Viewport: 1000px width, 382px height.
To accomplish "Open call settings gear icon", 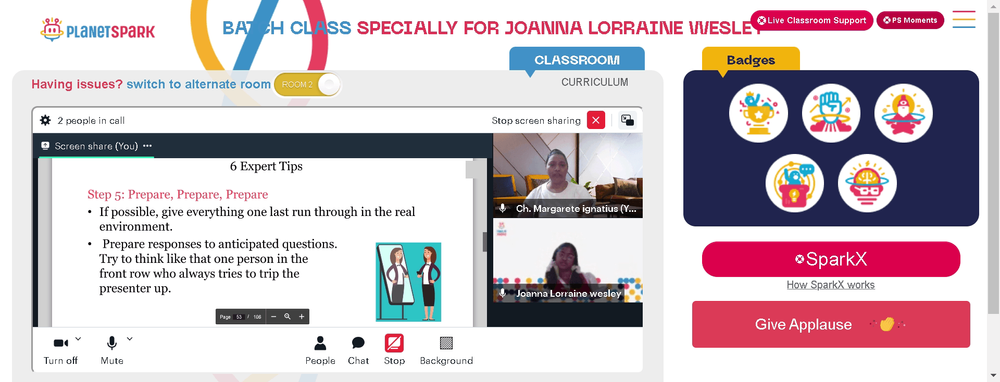I will (x=45, y=120).
